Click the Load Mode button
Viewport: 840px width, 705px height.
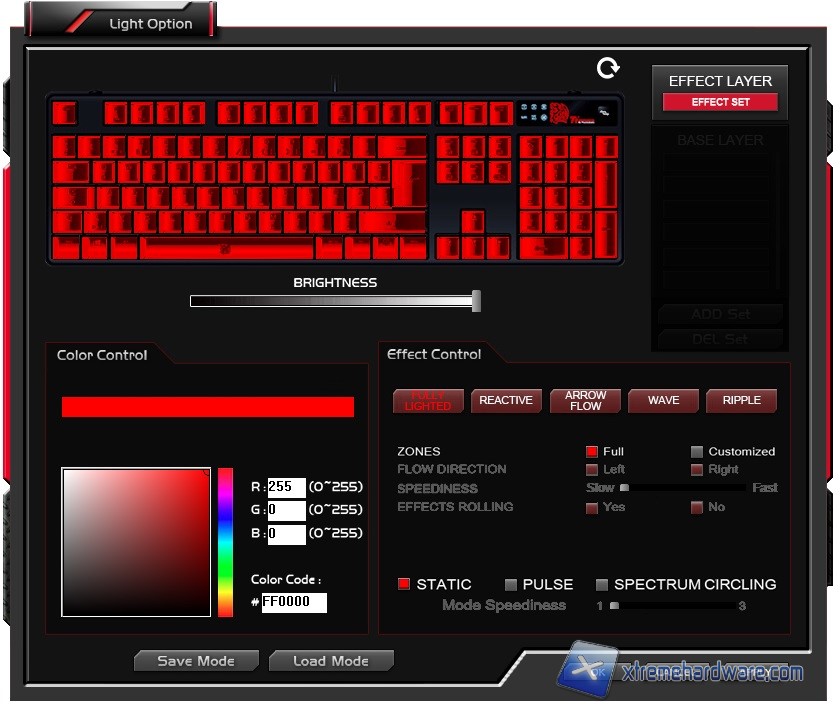330,661
